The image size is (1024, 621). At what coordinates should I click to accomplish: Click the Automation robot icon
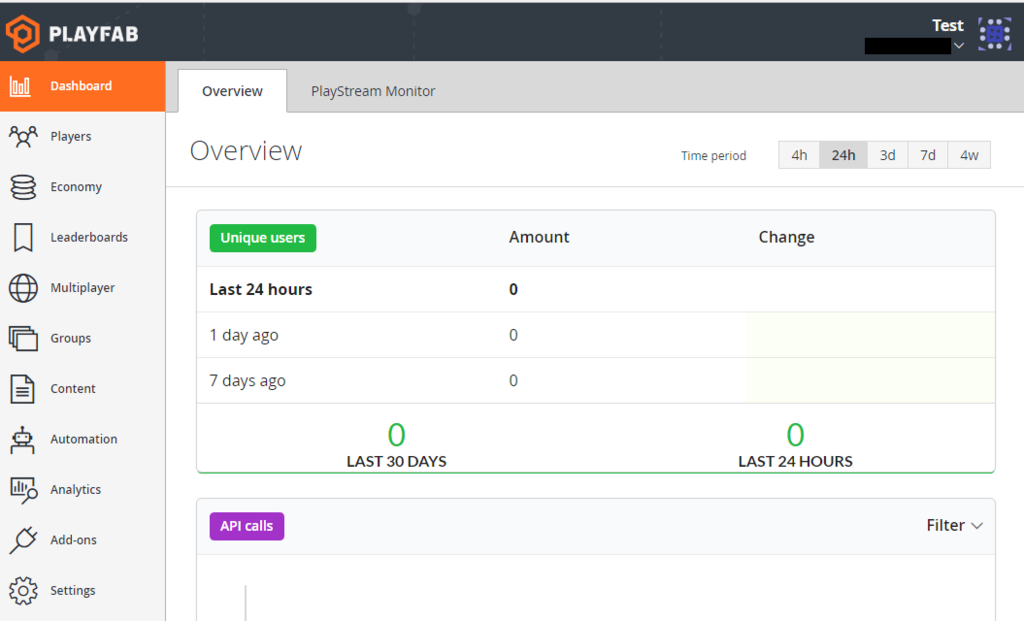click(x=23, y=439)
